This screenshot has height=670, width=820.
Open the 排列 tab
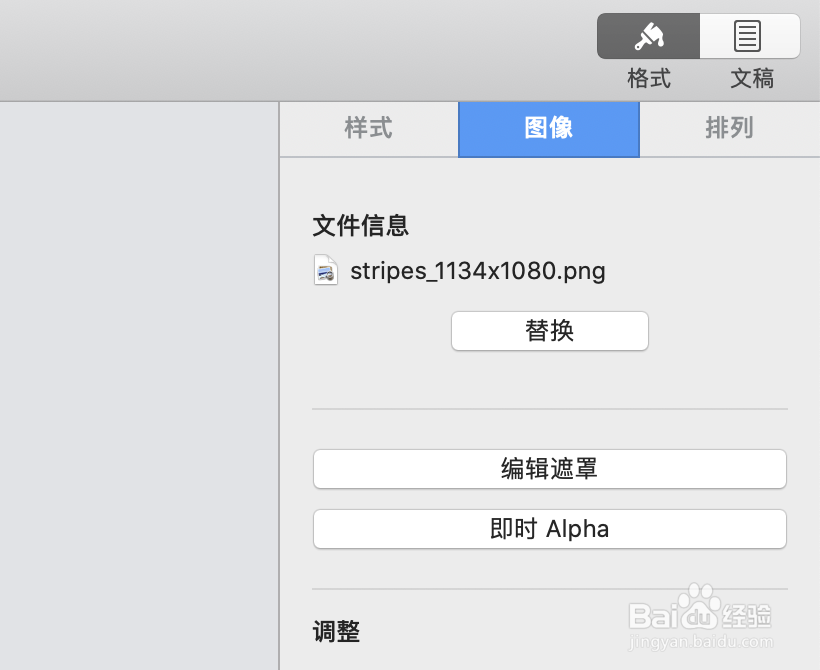point(729,129)
